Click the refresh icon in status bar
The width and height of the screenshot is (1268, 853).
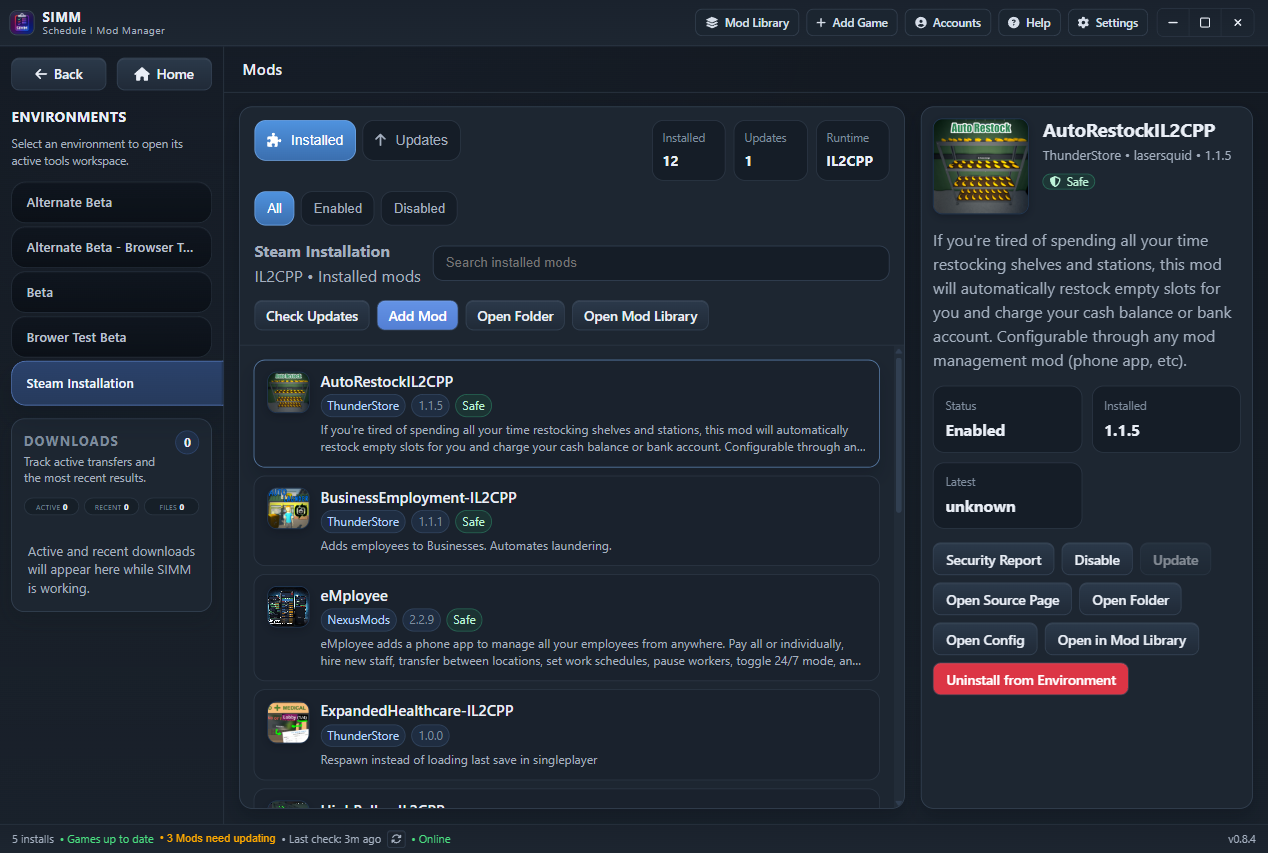(x=397, y=839)
